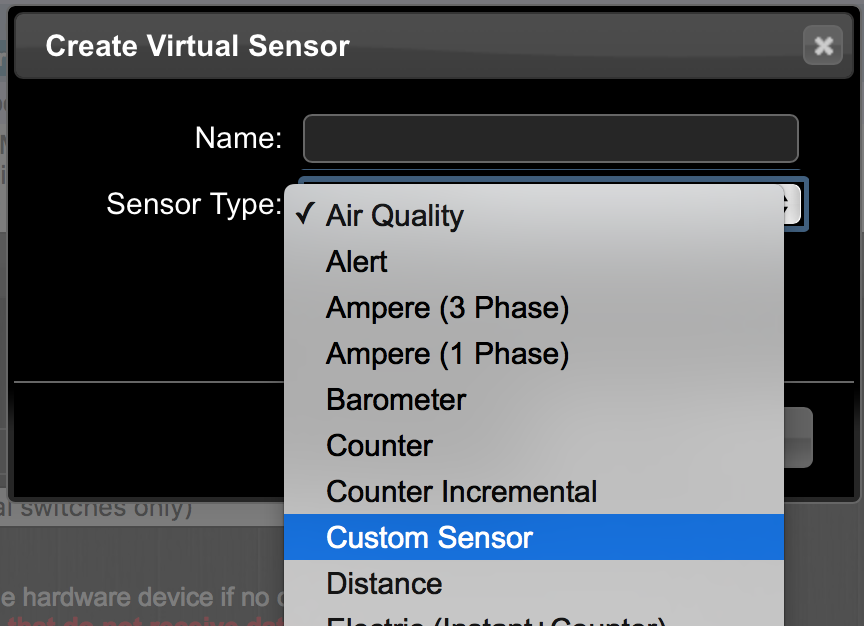
Task: Select Ampere (3 Phase) sensor type
Action: coord(533,307)
